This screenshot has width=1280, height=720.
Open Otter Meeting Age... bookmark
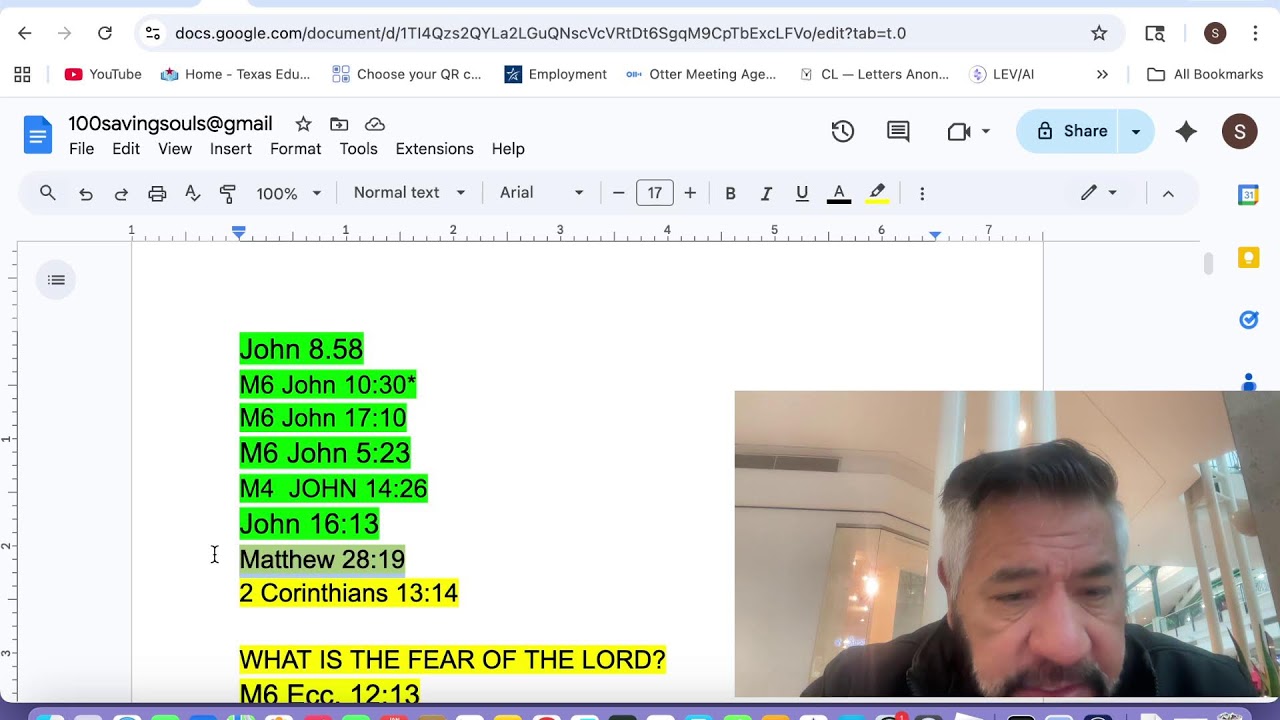(701, 74)
